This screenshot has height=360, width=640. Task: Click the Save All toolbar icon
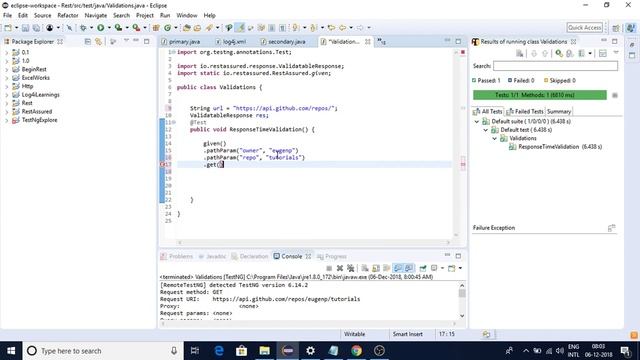[x=36, y=28]
